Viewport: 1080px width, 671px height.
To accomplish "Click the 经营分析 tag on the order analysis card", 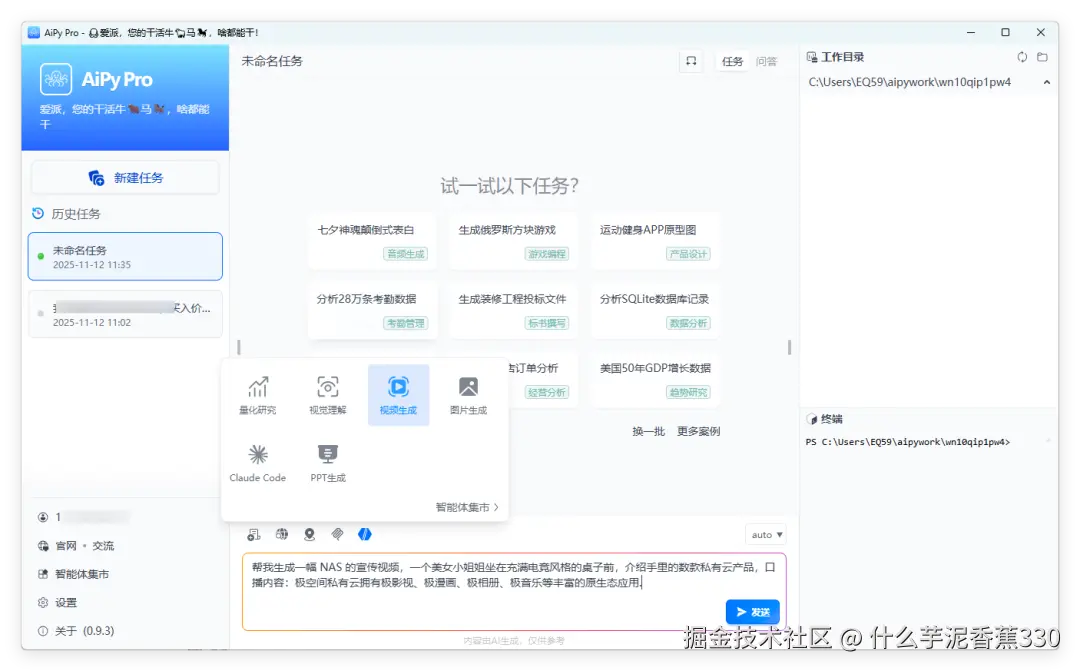I will tap(547, 392).
